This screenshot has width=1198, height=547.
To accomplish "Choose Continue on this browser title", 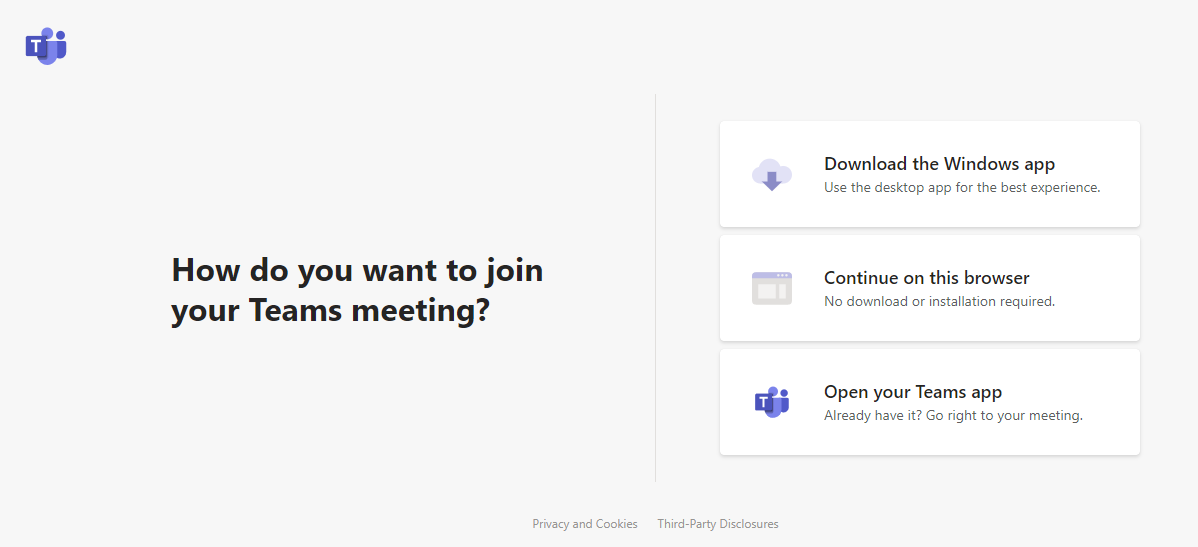I will pyautogui.click(x=926, y=278).
